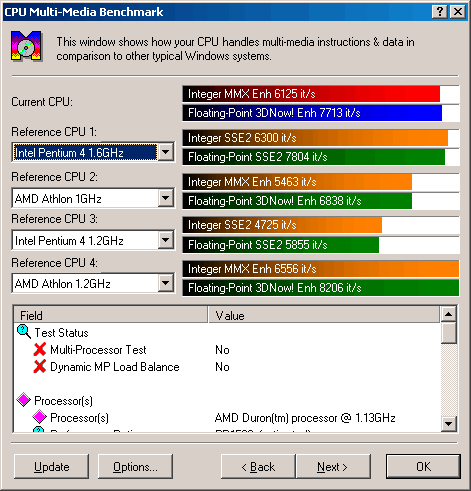The height and width of the screenshot is (491, 471).
Task: Click the results list scroll down arrow
Action: [449, 424]
